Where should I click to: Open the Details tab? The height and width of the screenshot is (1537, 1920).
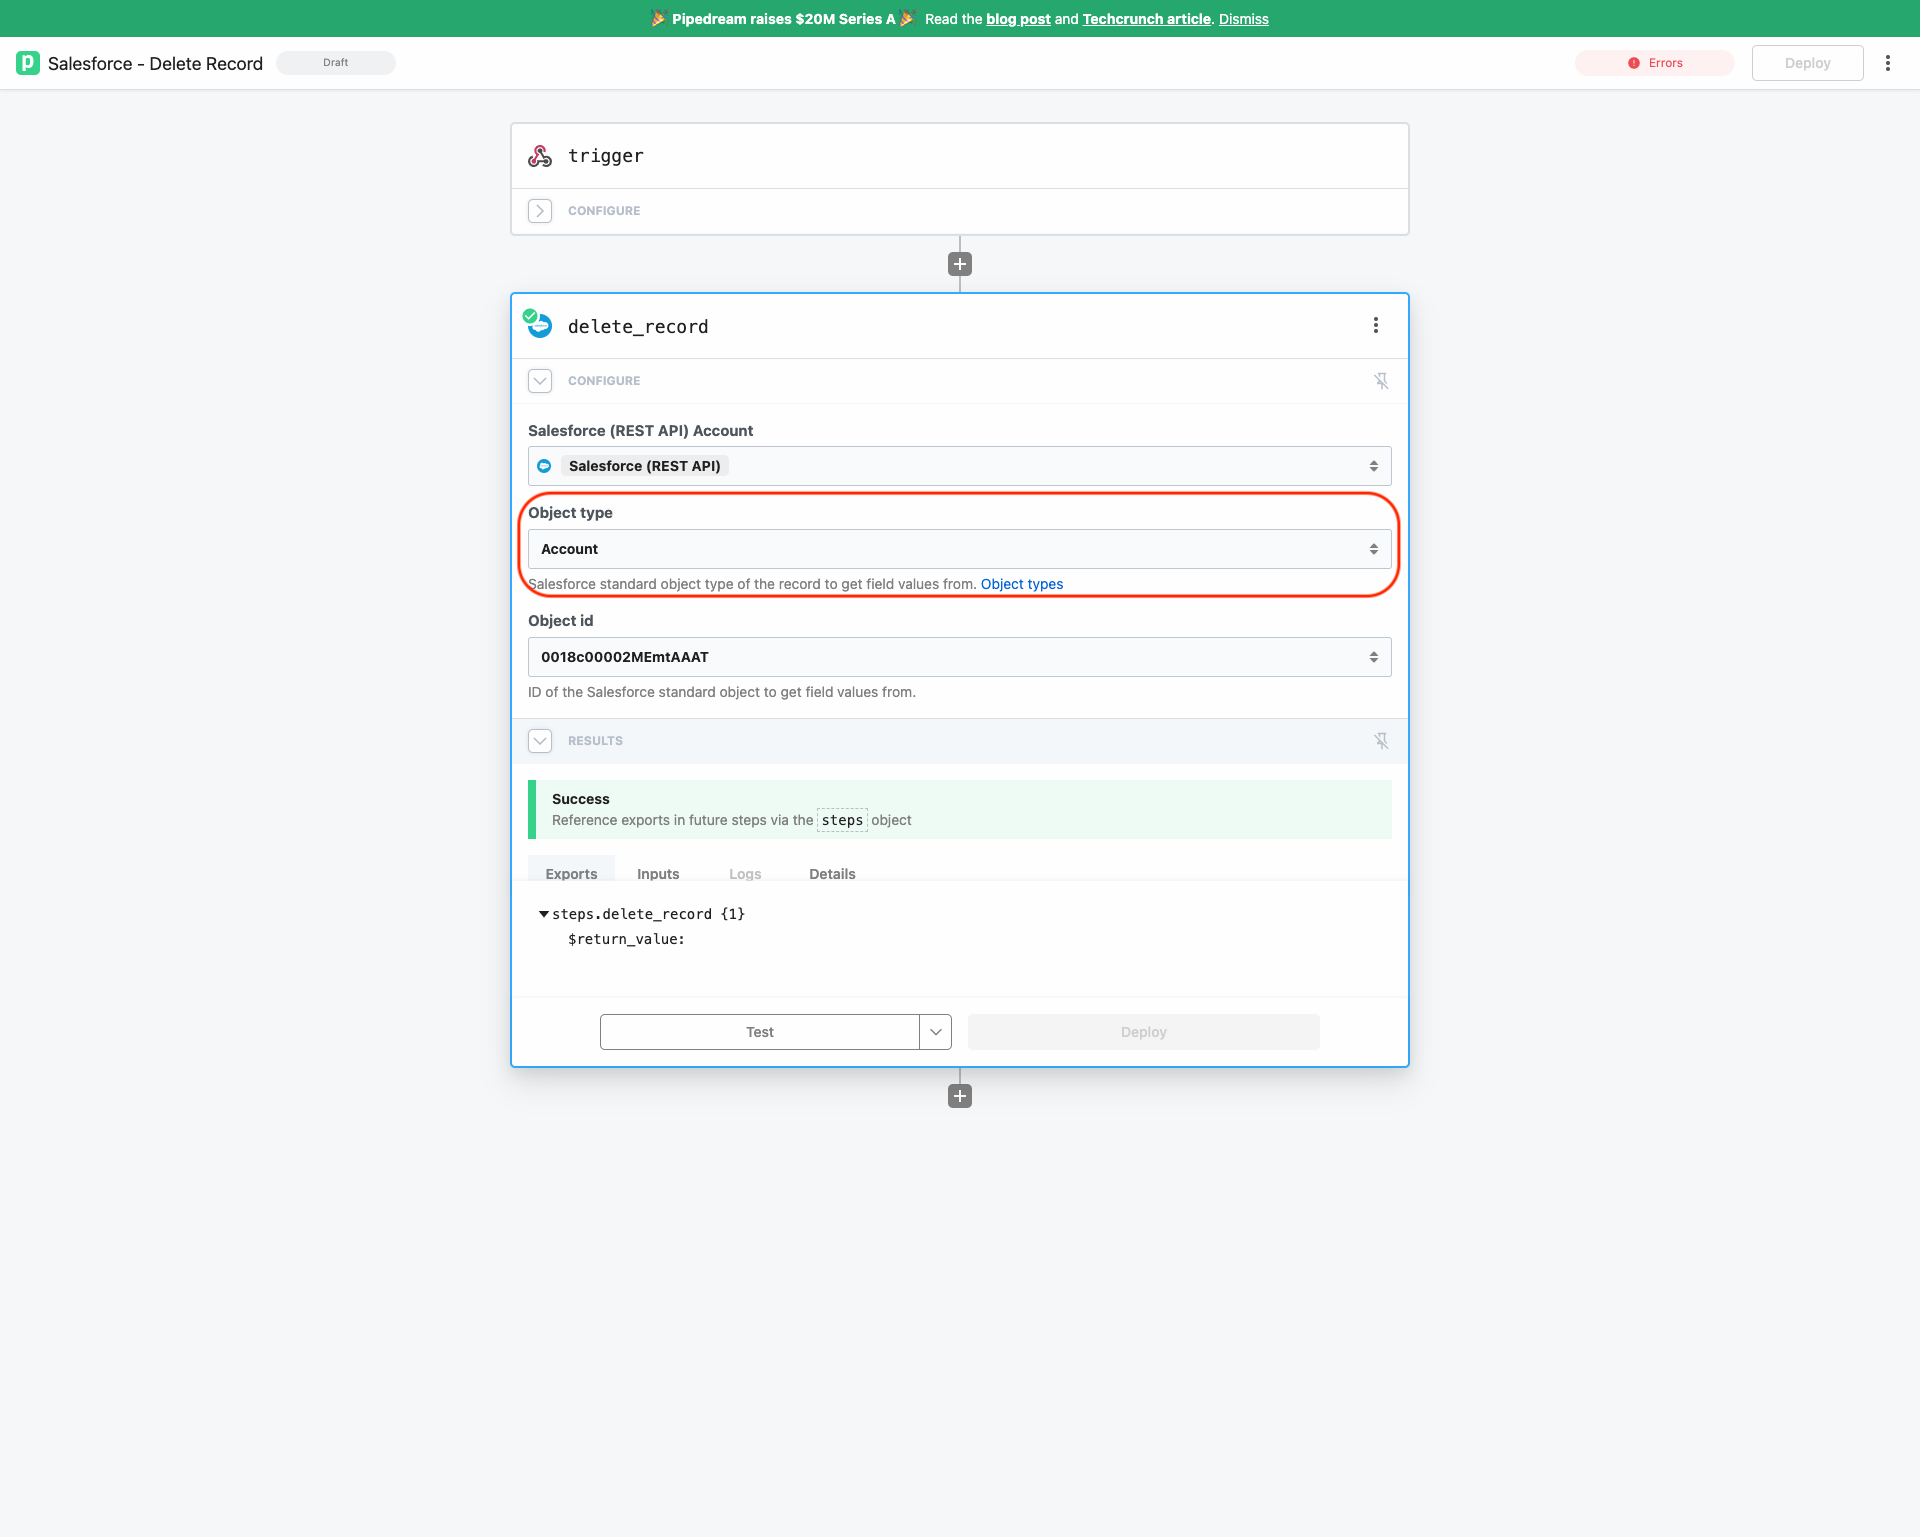(832, 873)
